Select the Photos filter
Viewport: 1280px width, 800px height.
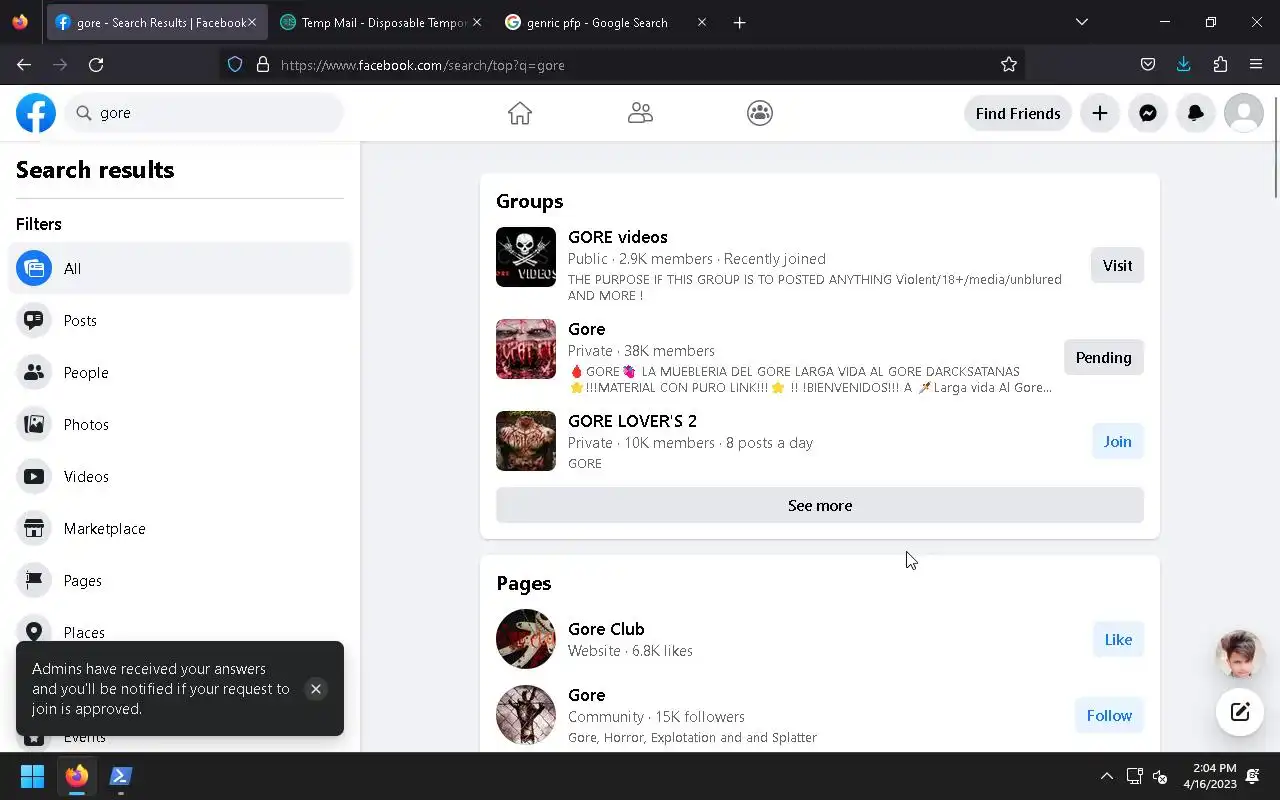[180, 424]
